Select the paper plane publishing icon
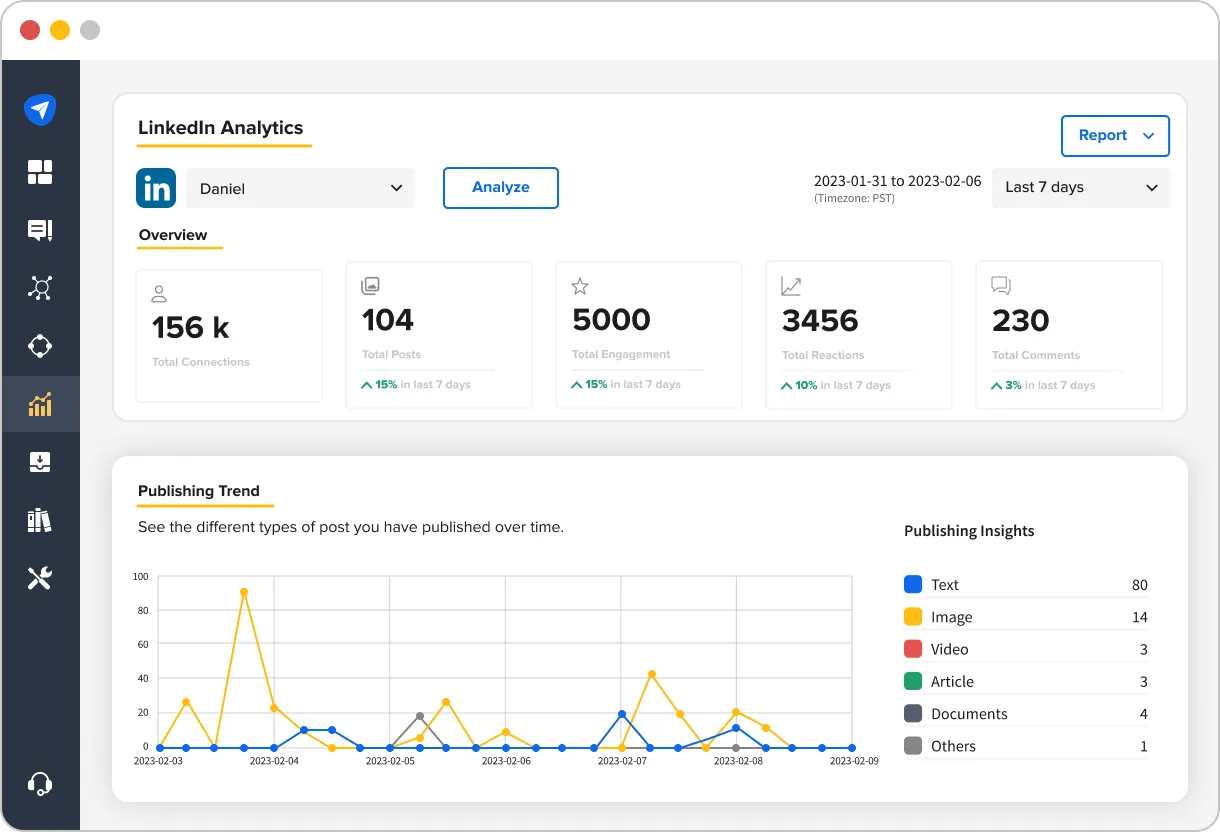The image size is (1220, 832). pyautogui.click(x=40, y=110)
